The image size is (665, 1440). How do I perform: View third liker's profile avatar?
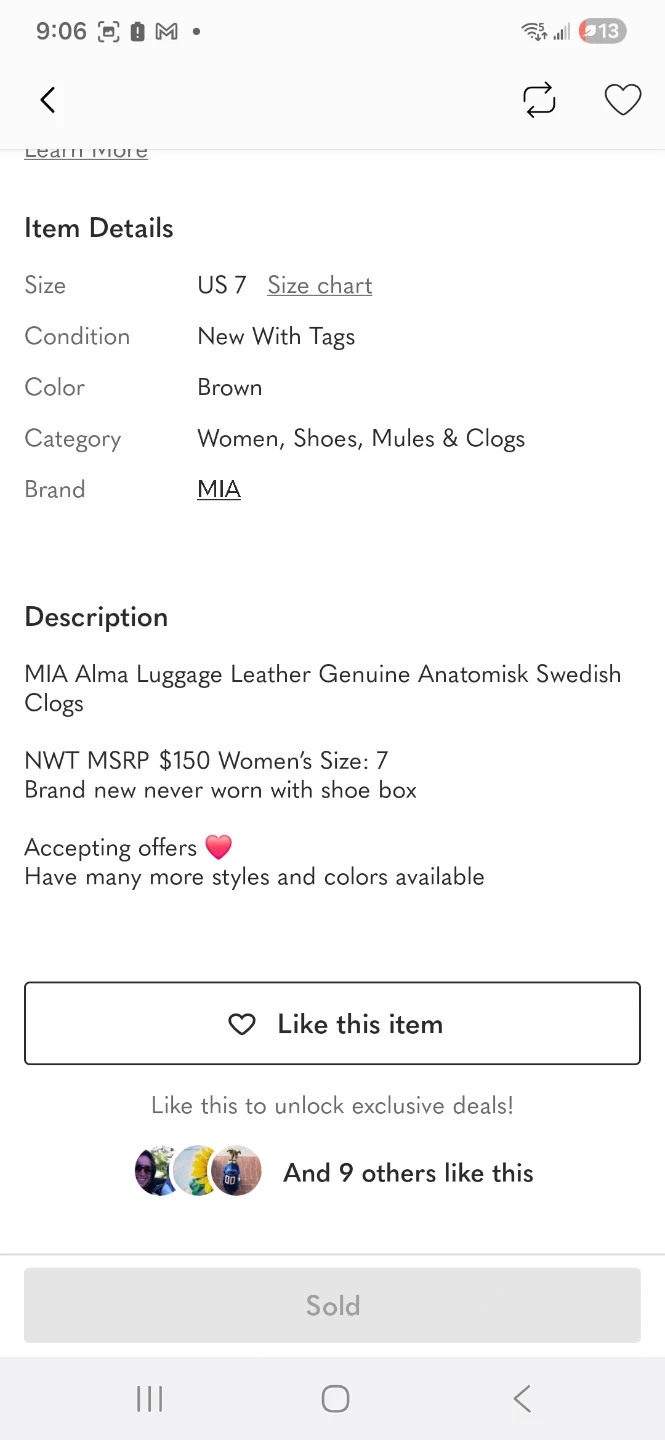238,1171
